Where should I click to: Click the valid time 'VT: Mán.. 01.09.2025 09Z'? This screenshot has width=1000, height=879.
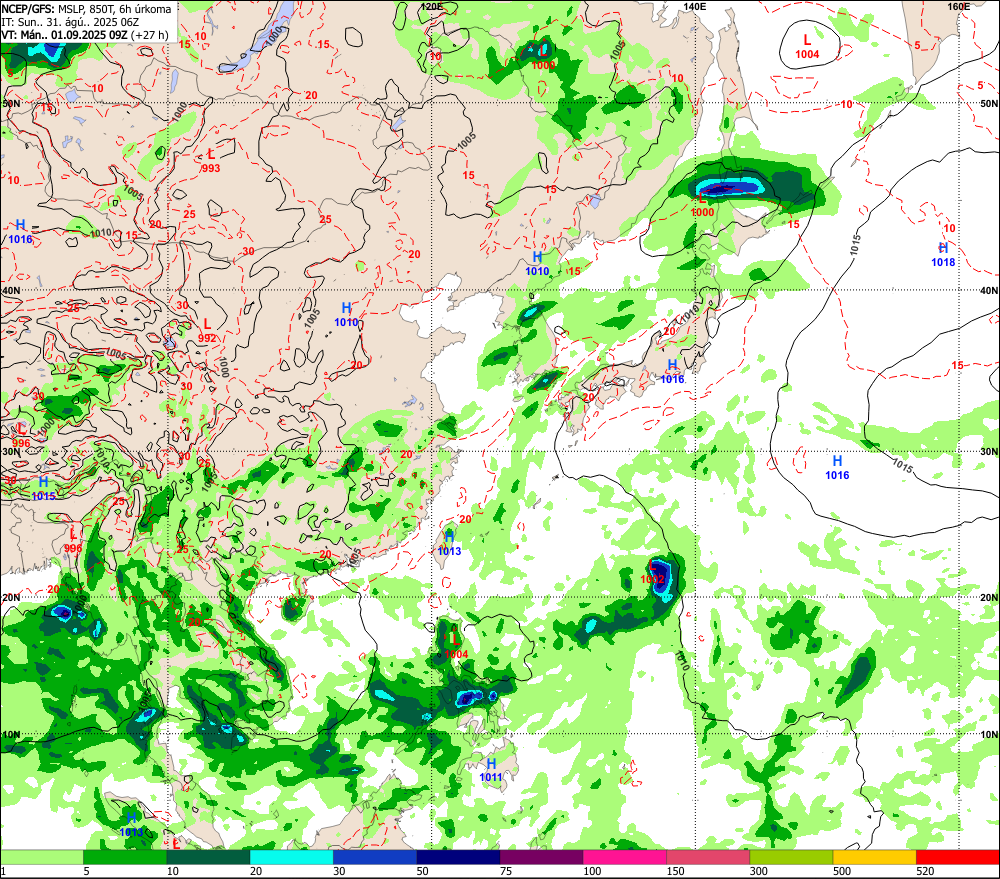64,34
